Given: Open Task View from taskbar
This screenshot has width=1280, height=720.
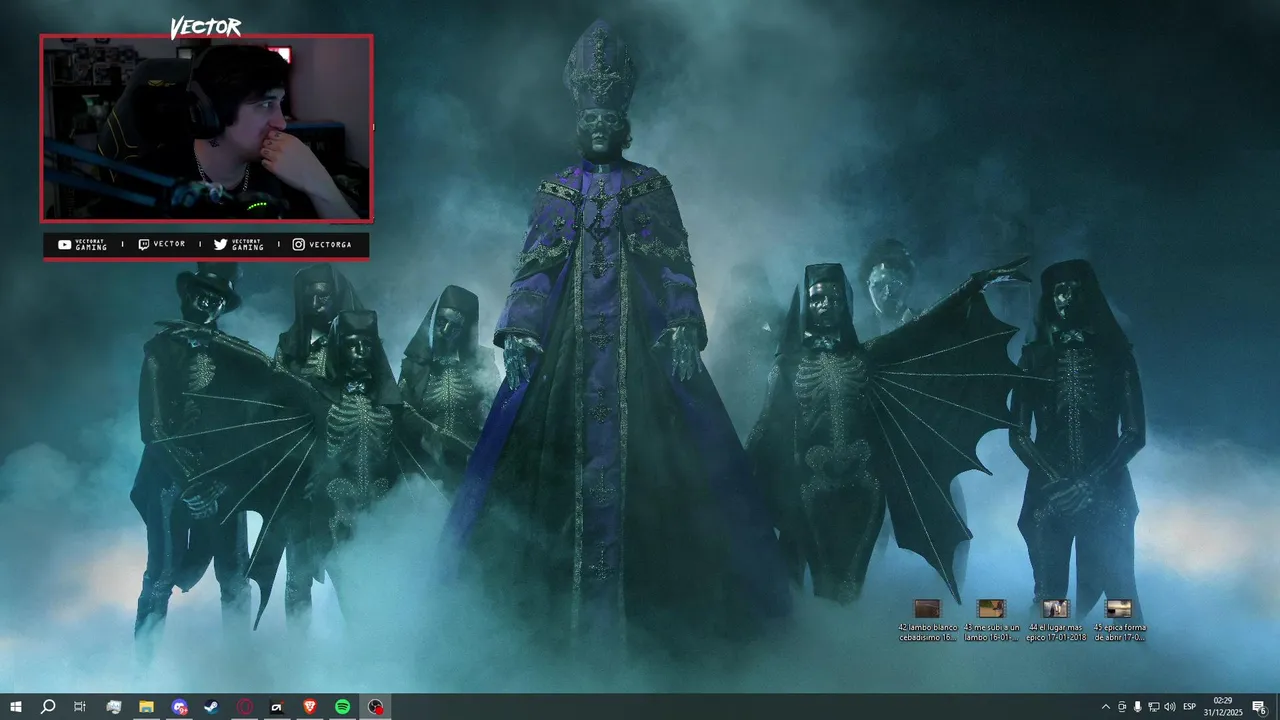Looking at the screenshot, I should pos(80,707).
